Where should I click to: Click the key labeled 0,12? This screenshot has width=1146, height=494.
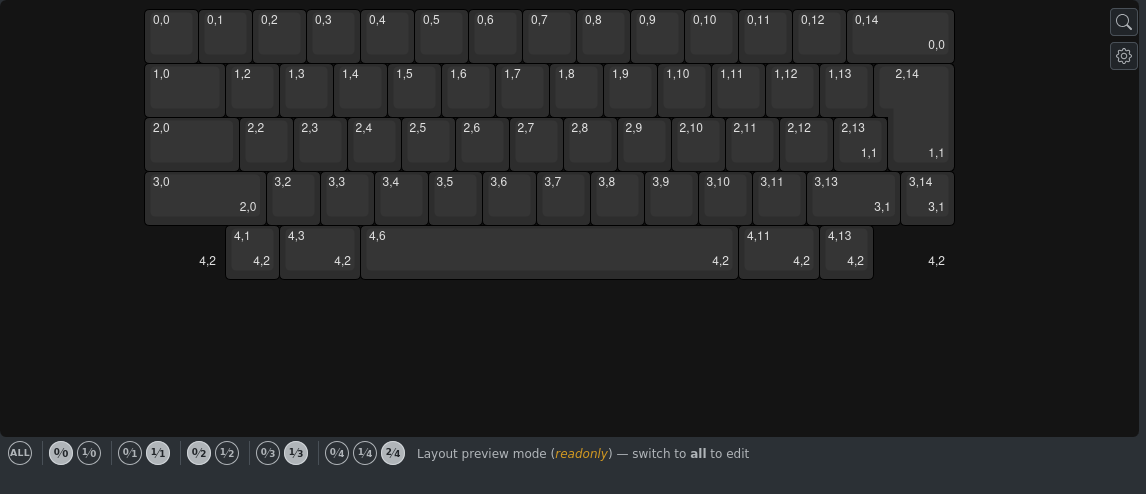click(x=819, y=36)
